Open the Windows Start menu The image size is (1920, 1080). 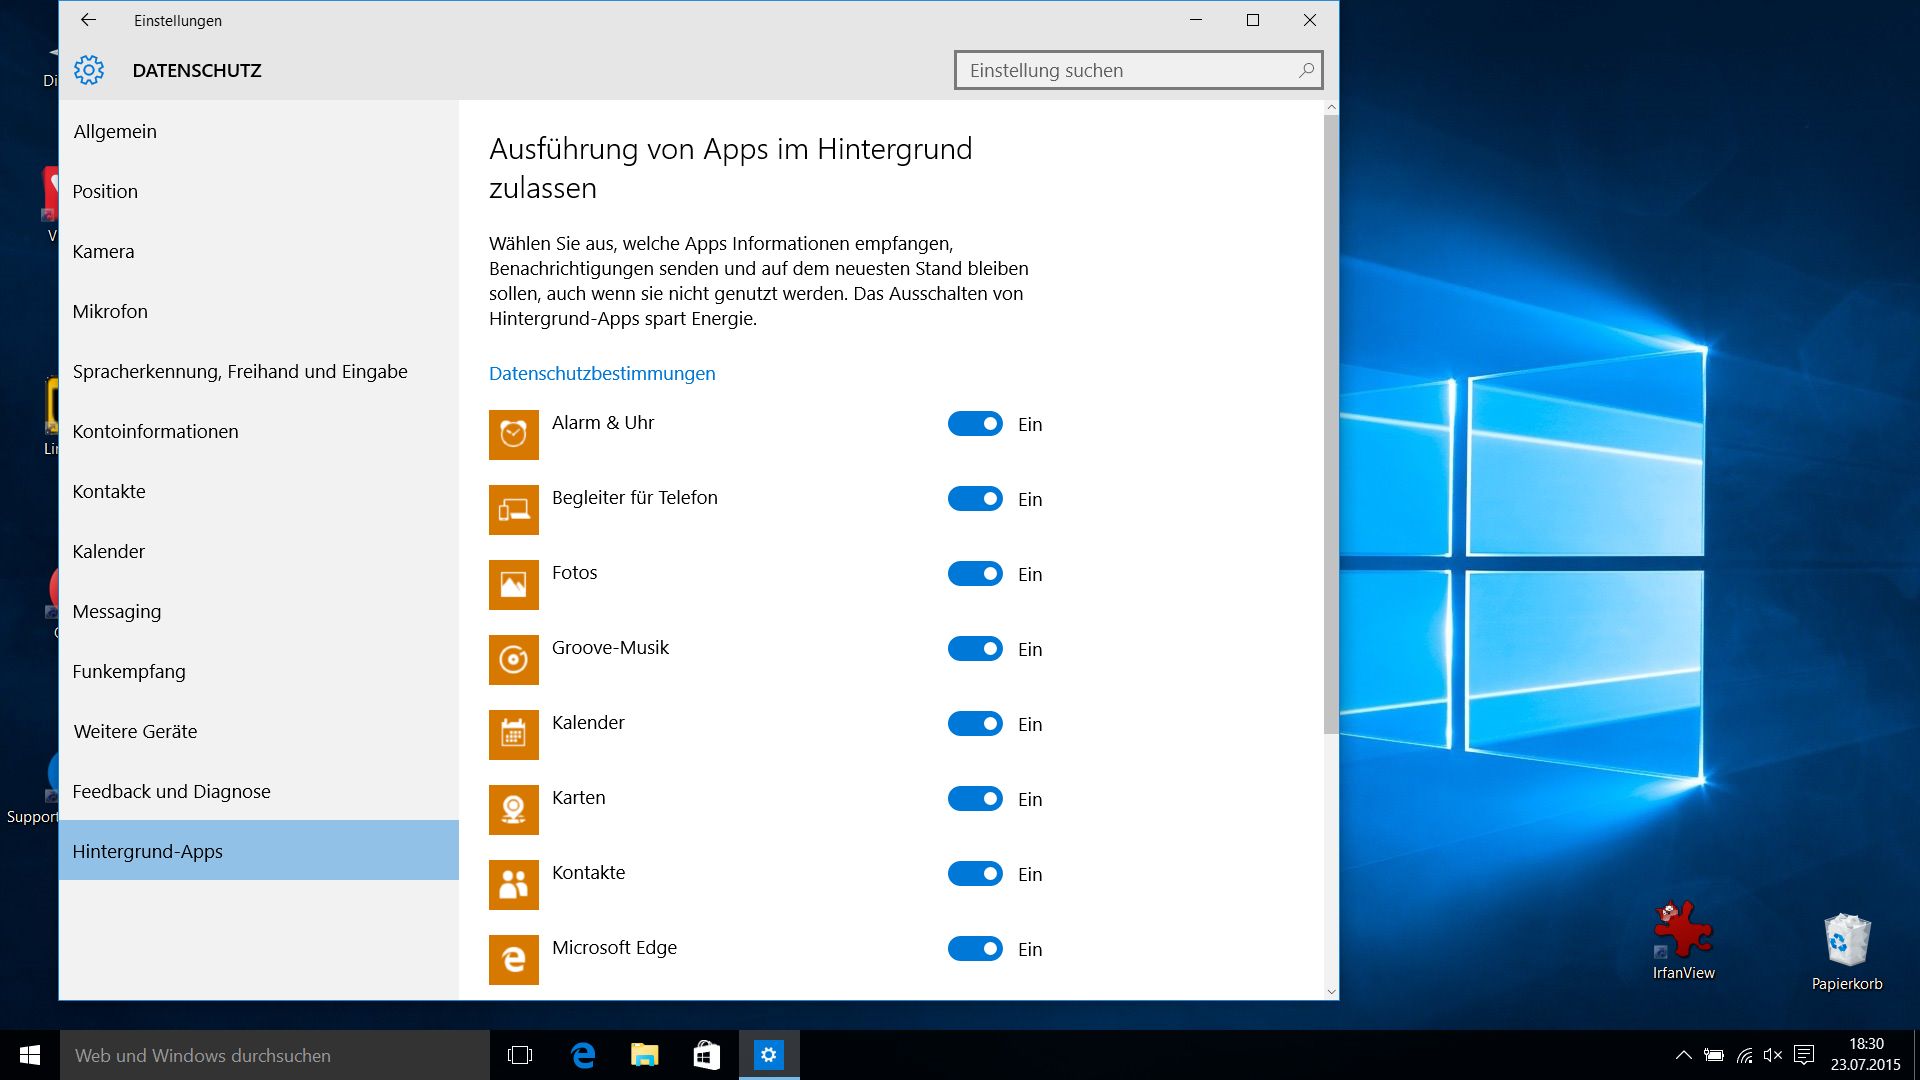tap(30, 1055)
